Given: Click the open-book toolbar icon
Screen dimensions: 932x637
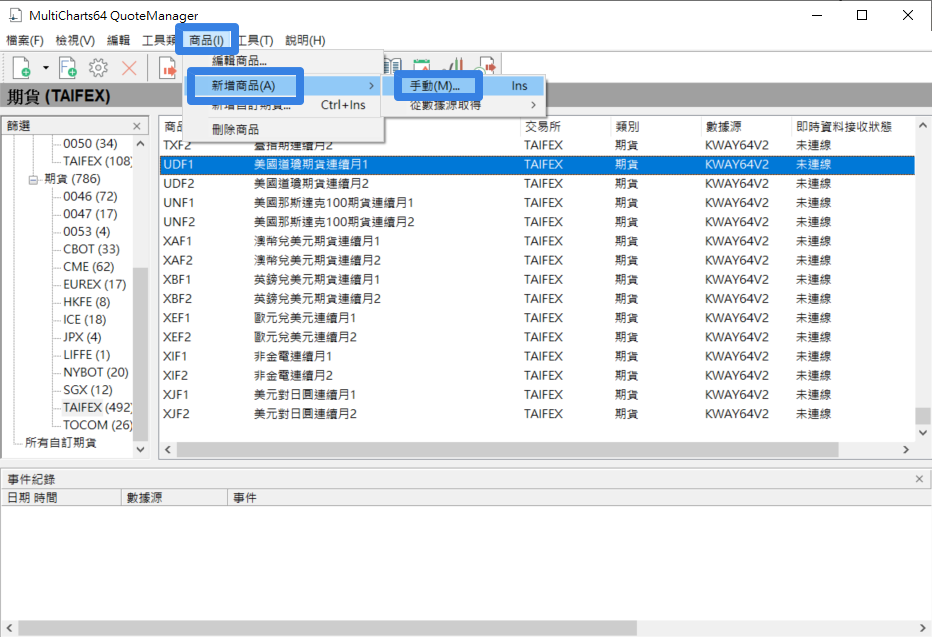Looking at the screenshot, I should 393,65.
